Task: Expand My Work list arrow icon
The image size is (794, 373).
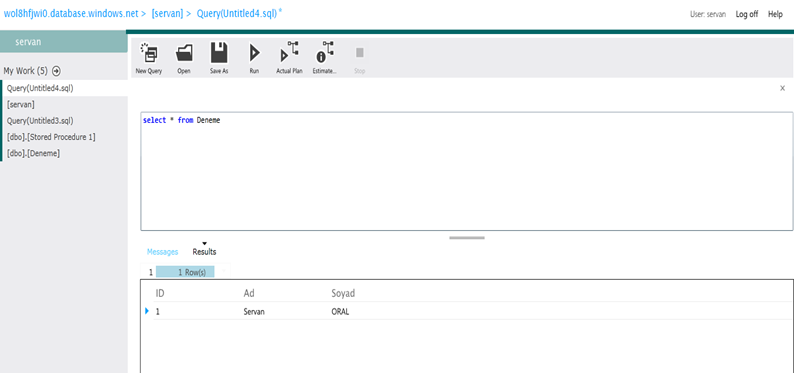Action: coord(56,71)
